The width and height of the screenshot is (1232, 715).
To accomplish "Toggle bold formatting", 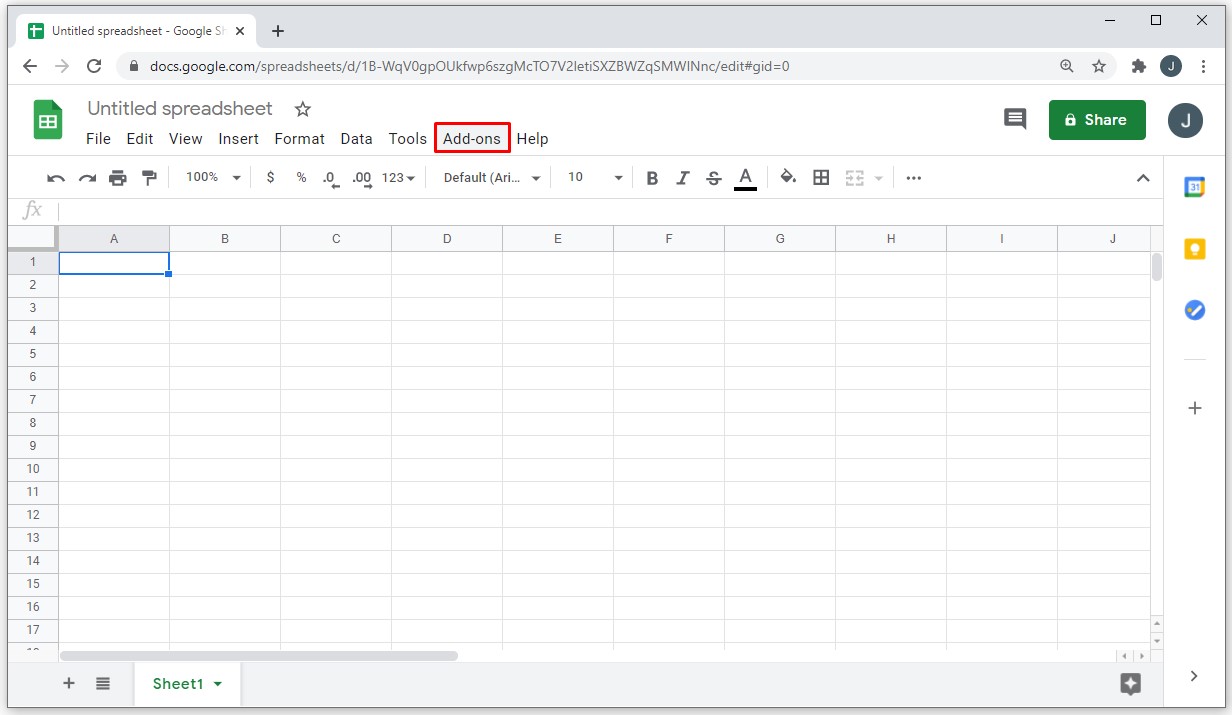I will 652,178.
